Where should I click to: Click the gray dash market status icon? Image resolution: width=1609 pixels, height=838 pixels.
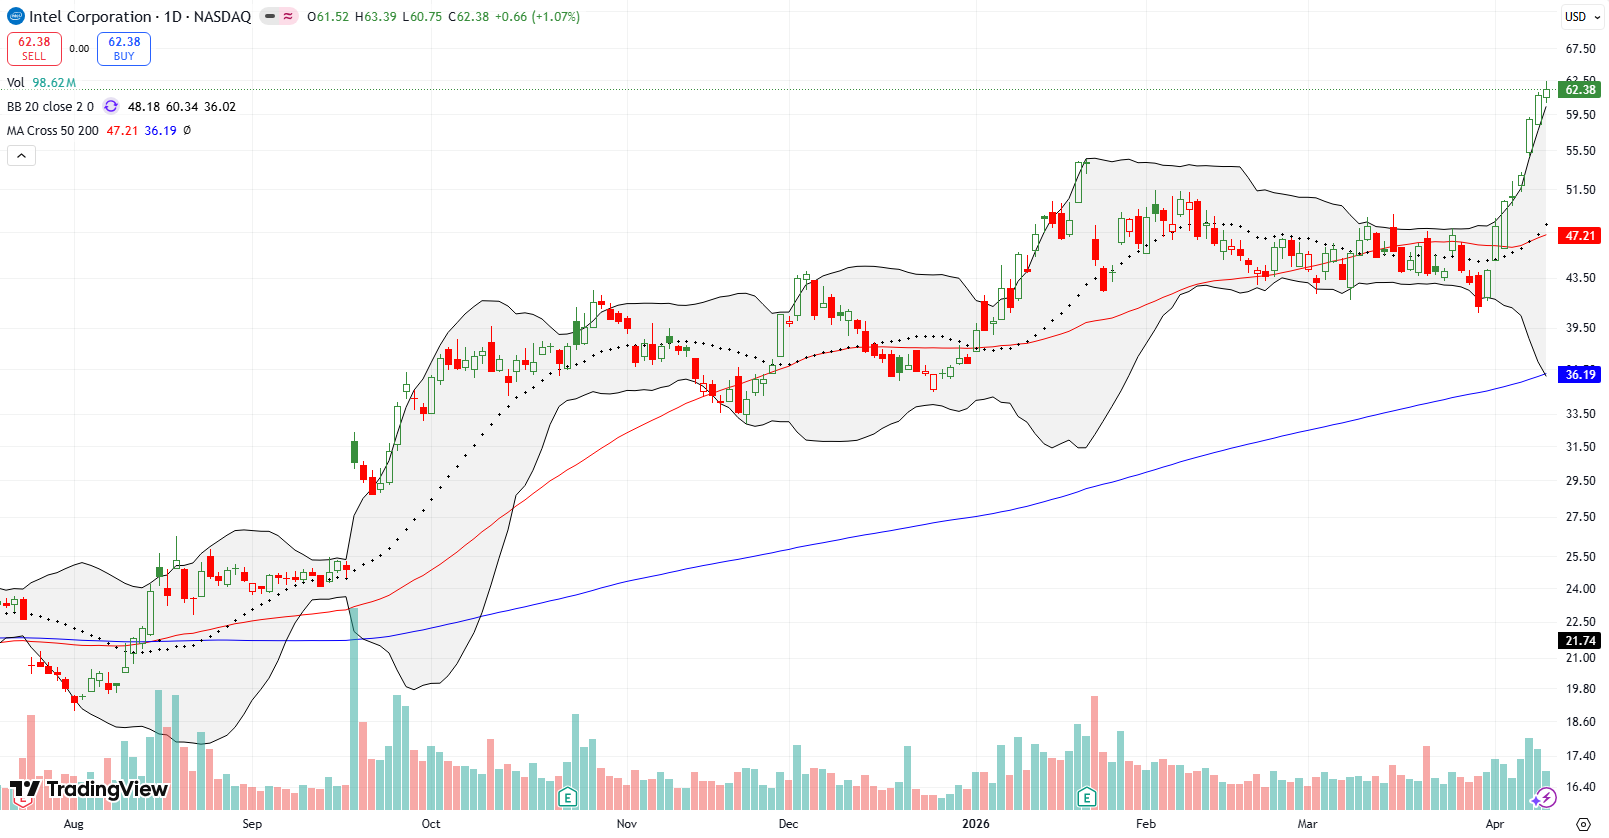[x=270, y=16]
